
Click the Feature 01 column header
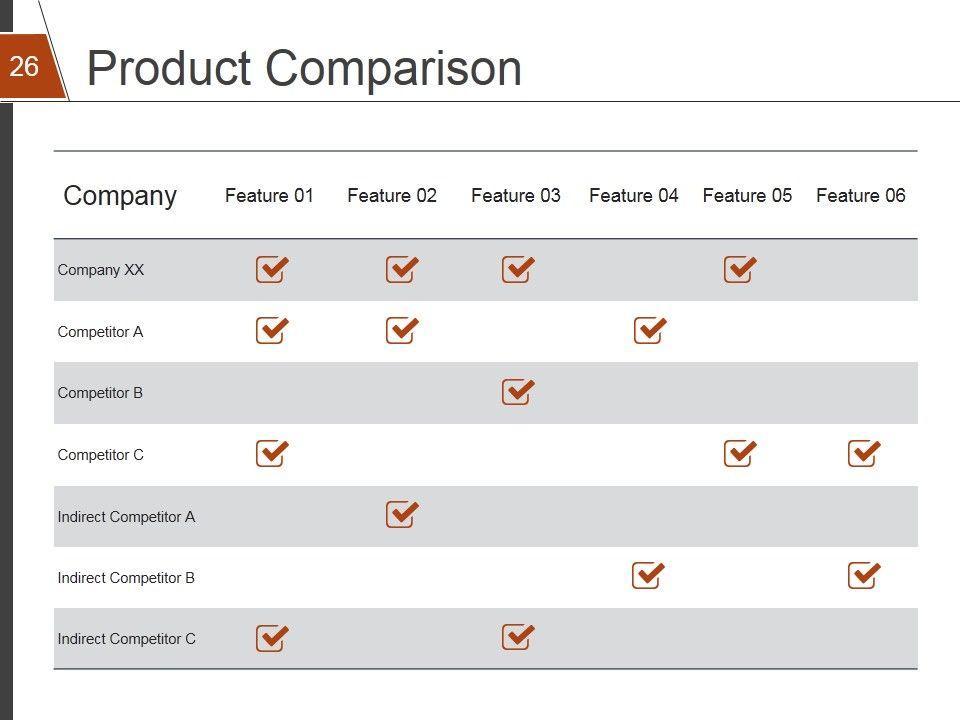pos(269,195)
